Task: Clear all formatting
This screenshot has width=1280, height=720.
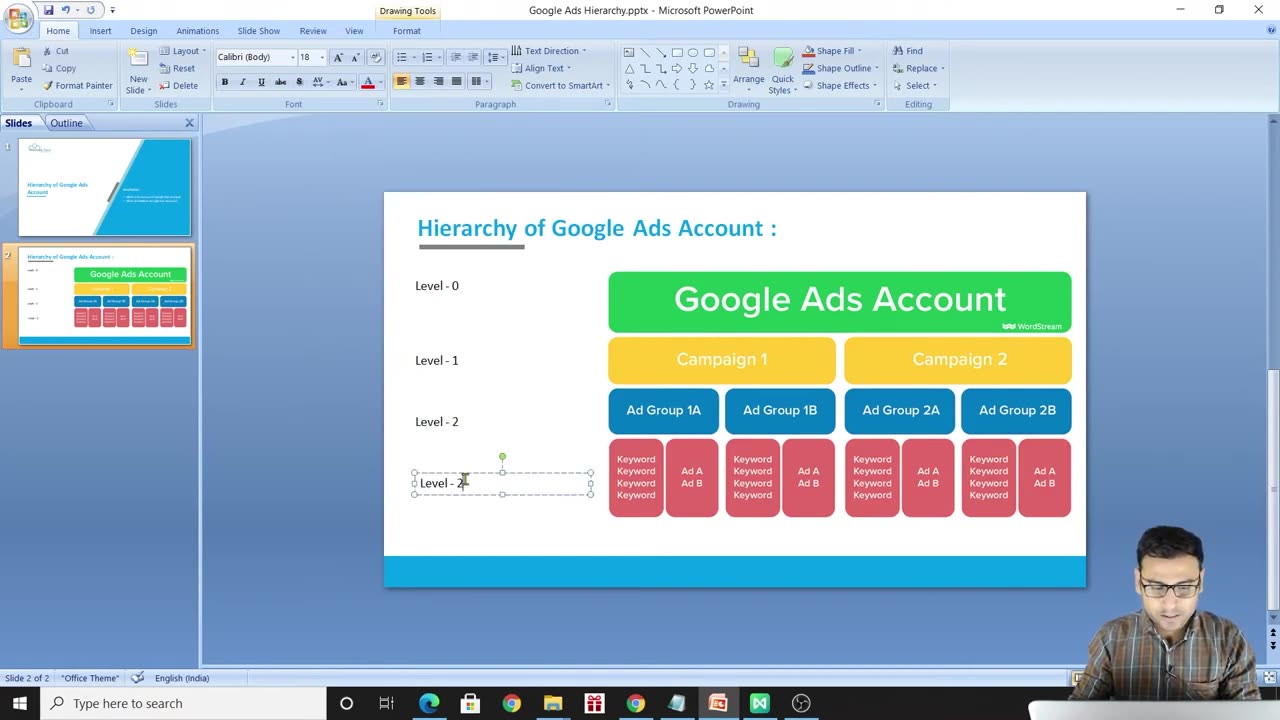Action: click(x=376, y=57)
